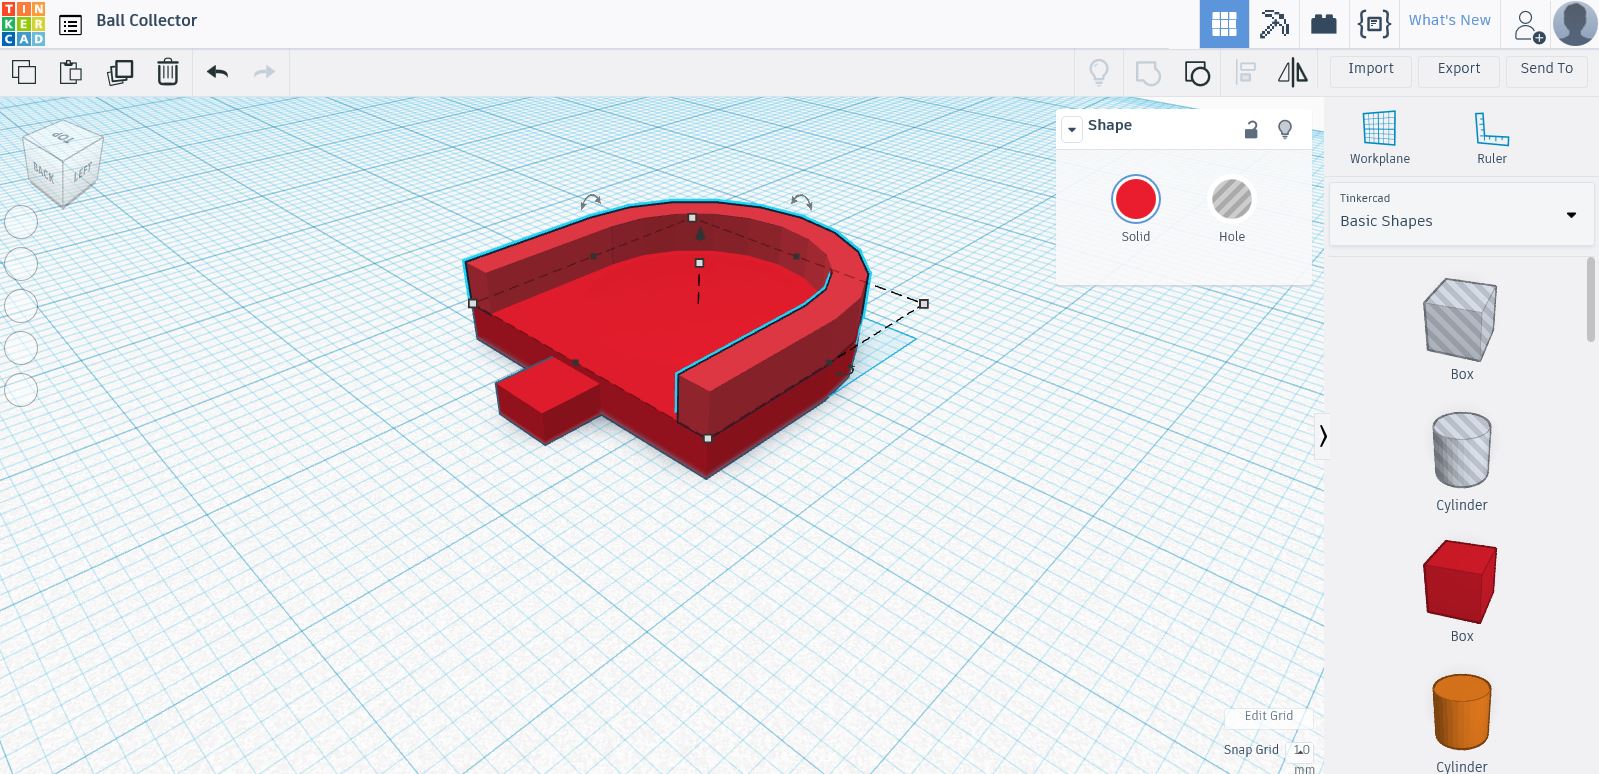Undo the last action

point(218,72)
